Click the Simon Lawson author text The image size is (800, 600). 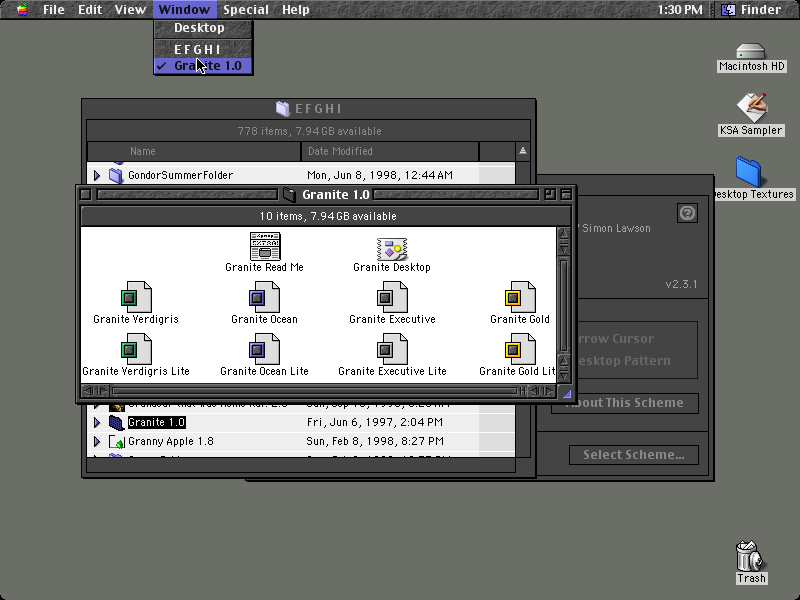point(616,228)
